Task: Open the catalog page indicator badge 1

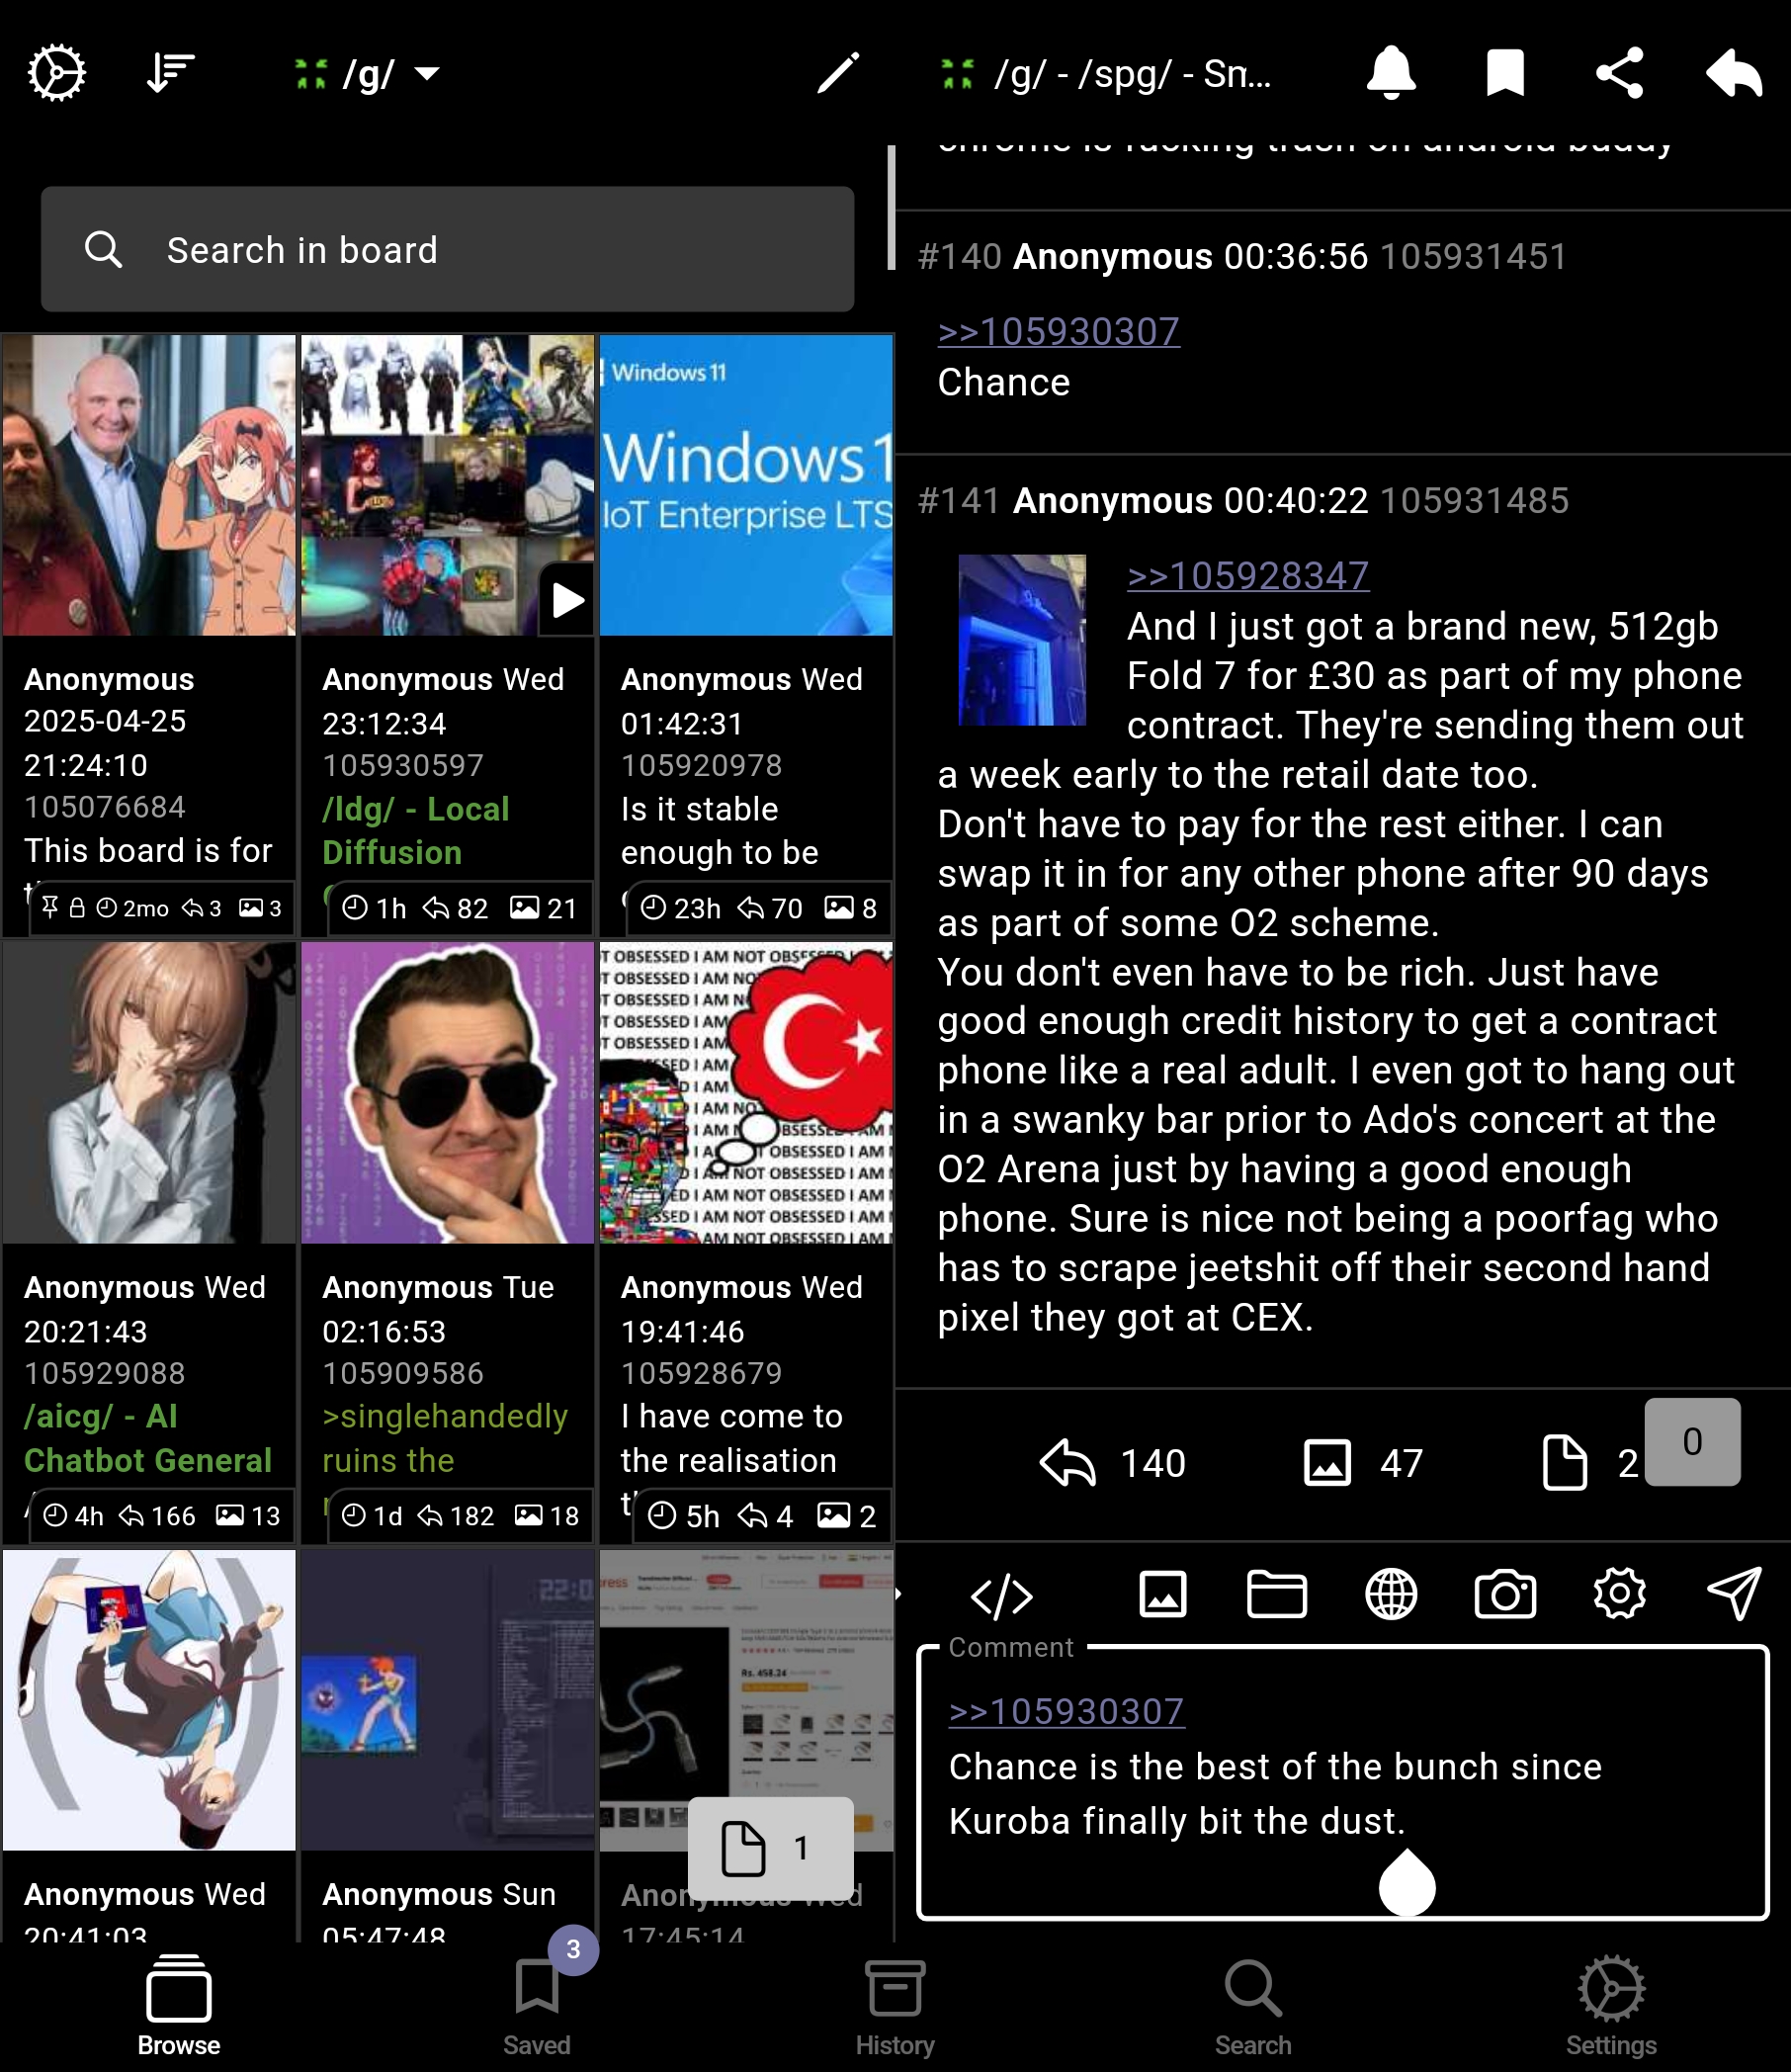Action: (770, 1848)
